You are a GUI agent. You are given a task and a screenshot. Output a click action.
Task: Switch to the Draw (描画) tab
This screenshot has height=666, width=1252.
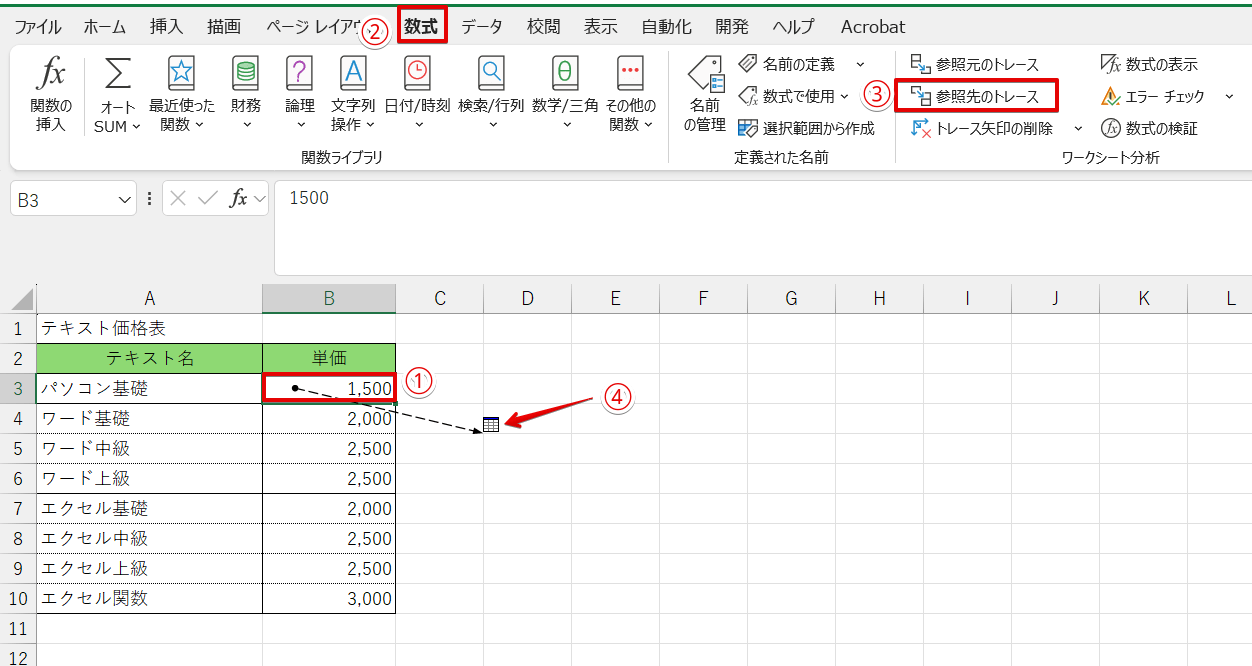point(223,27)
